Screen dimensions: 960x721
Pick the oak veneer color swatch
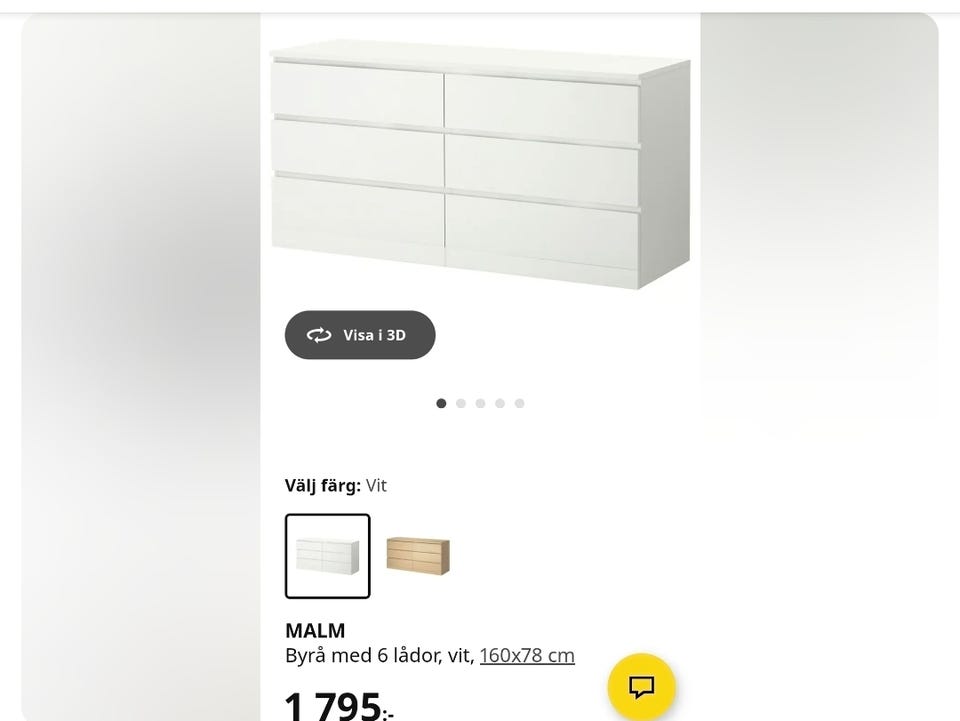coord(418,555)
